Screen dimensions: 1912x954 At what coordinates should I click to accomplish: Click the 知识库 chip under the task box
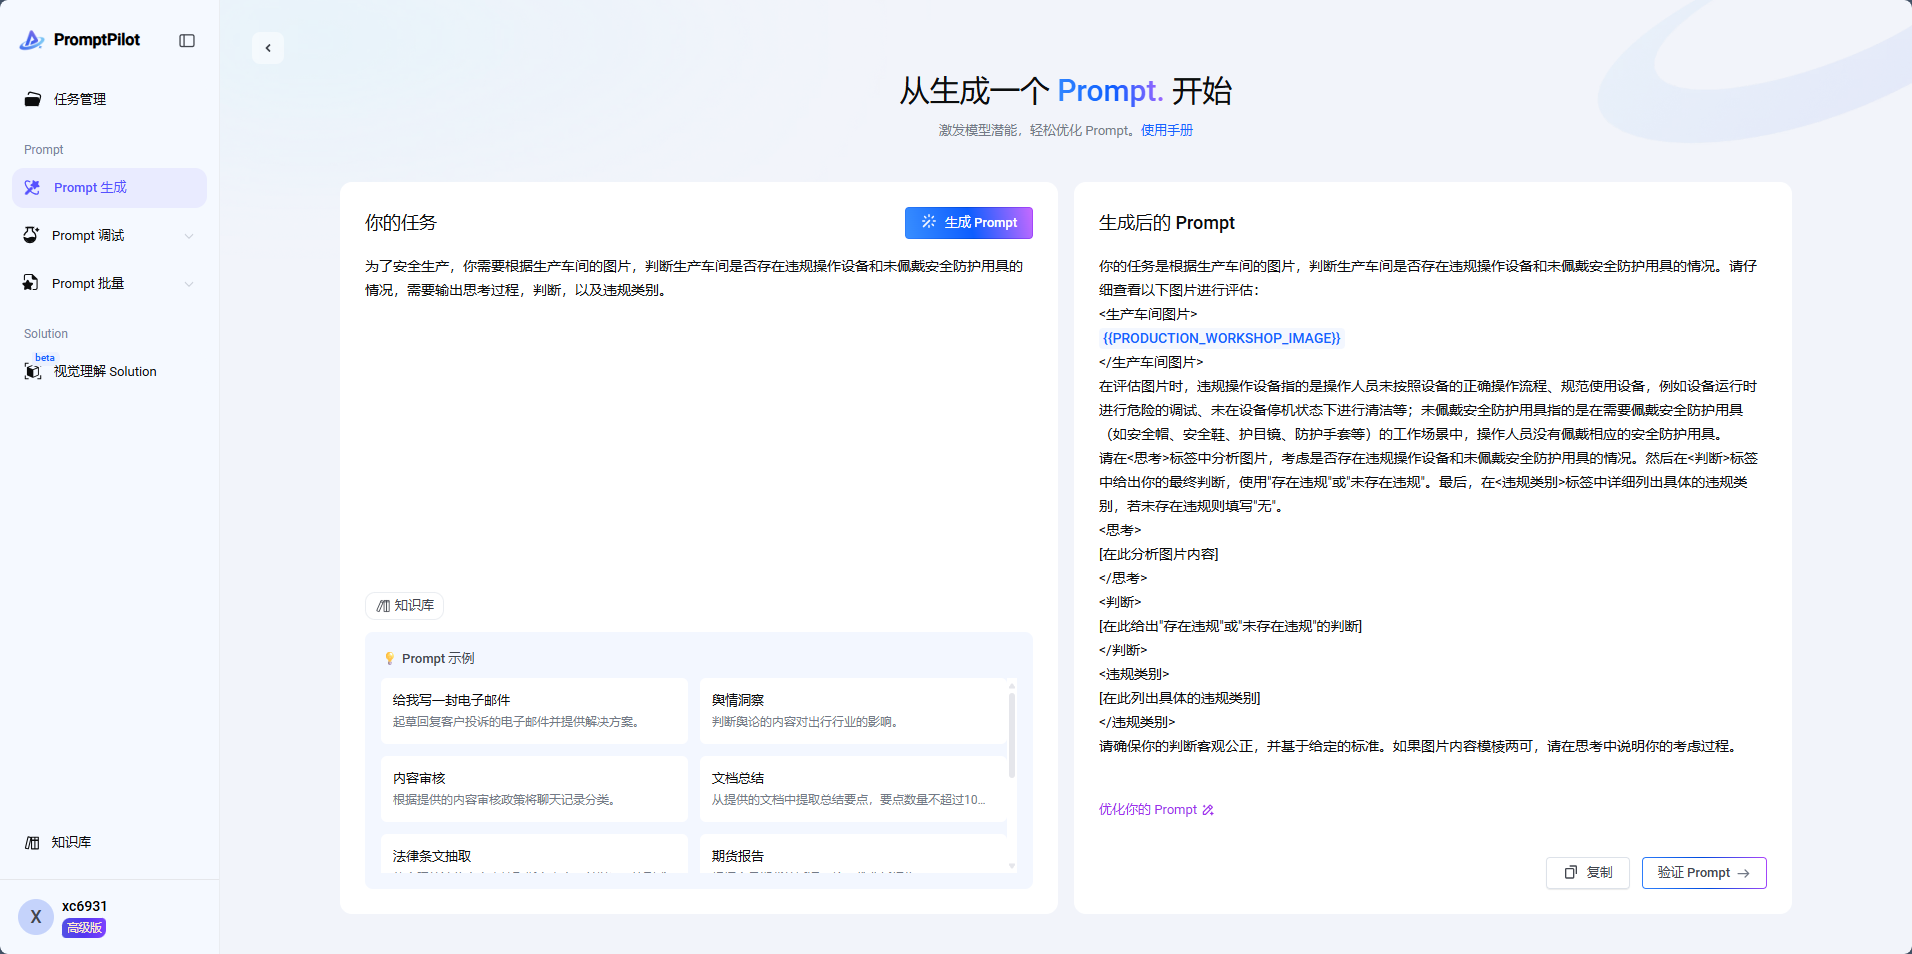(405, 606)
